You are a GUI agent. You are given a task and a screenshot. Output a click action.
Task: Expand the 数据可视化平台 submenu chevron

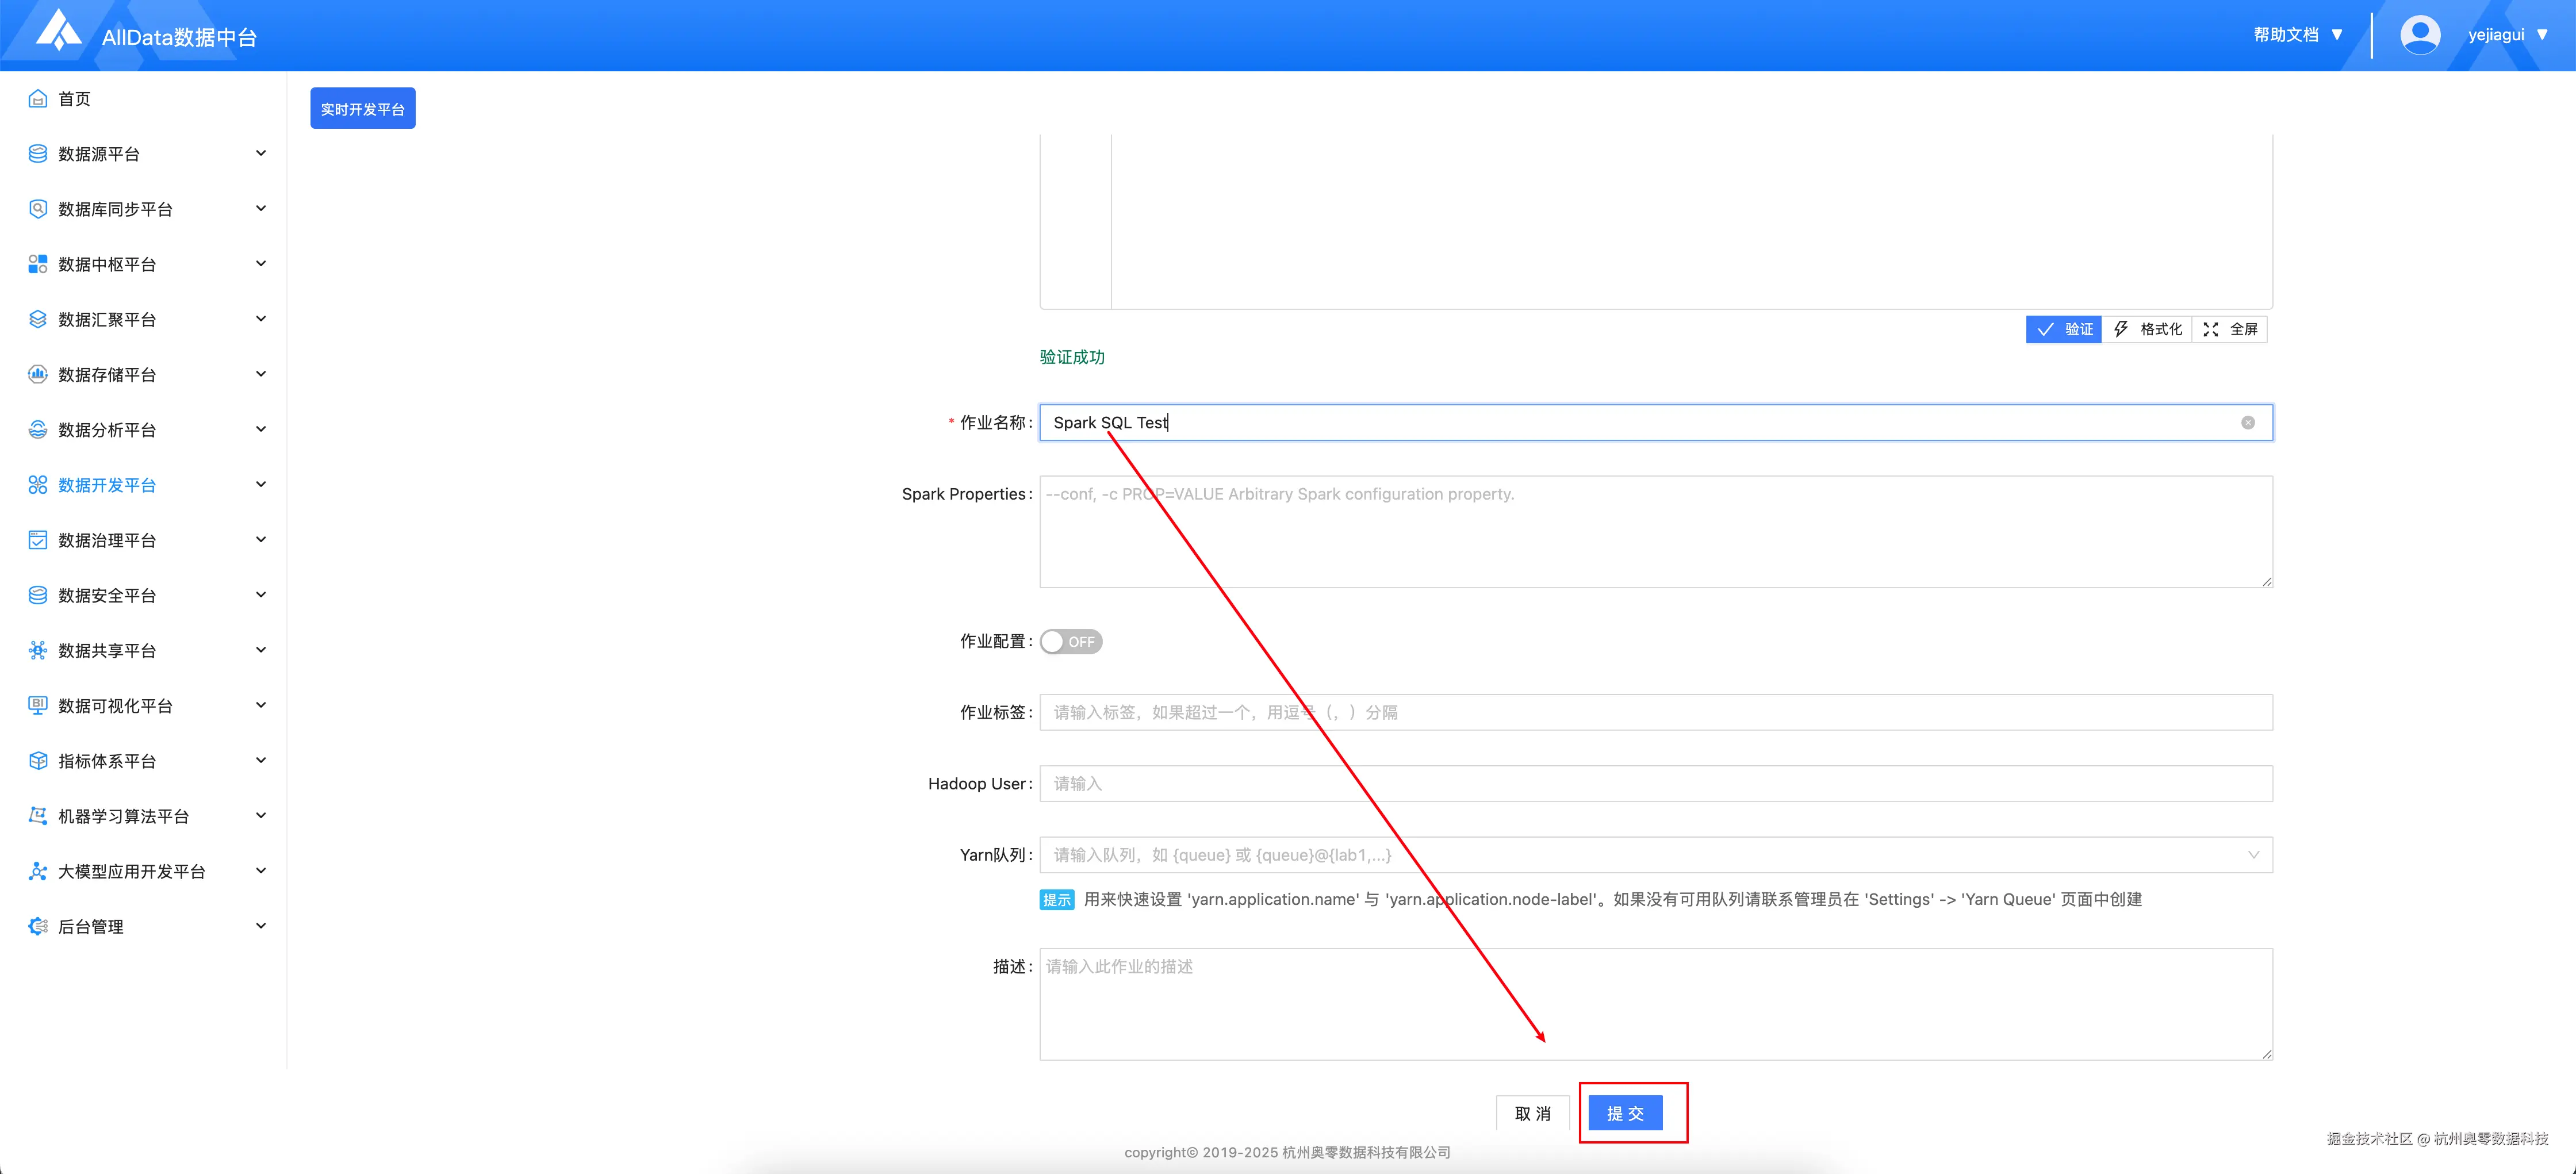pos(261,705)
